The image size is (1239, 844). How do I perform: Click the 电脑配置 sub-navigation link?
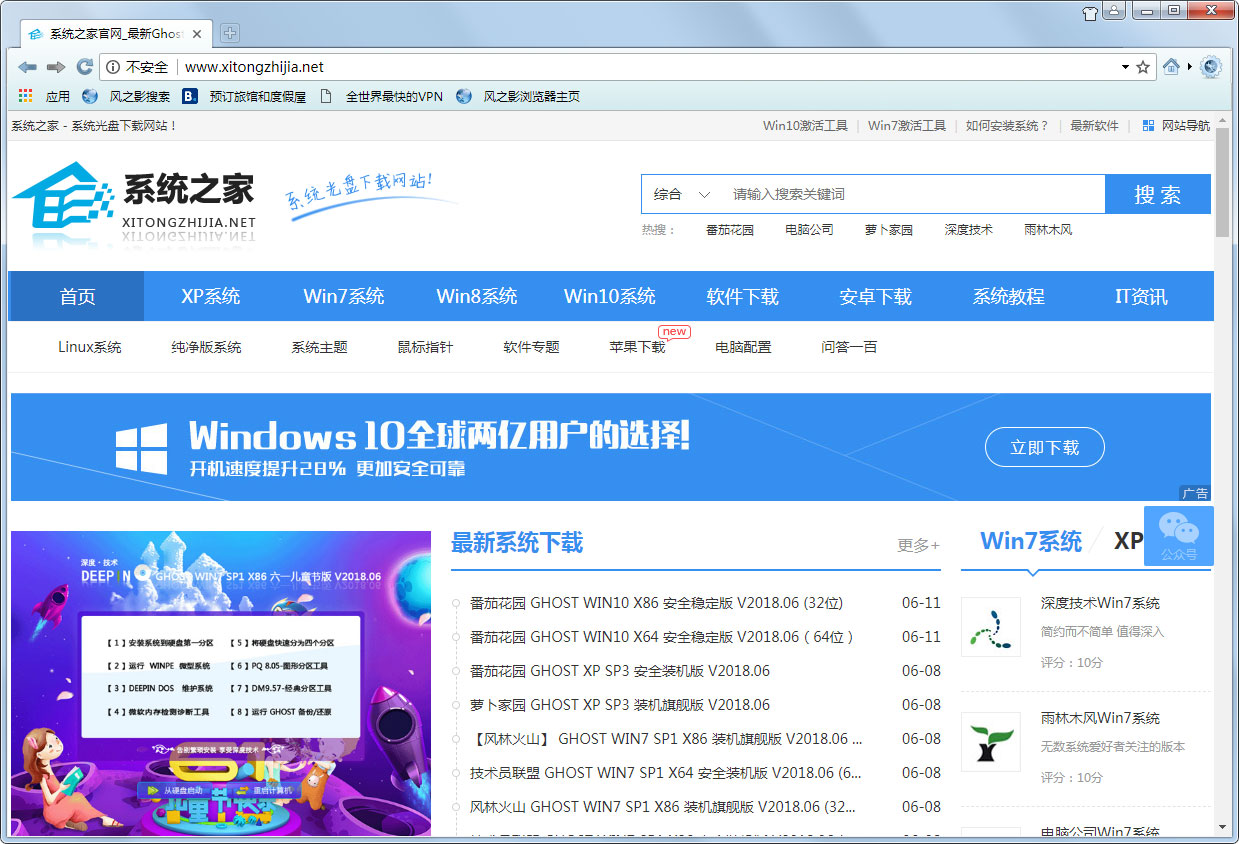coord(743,347)
